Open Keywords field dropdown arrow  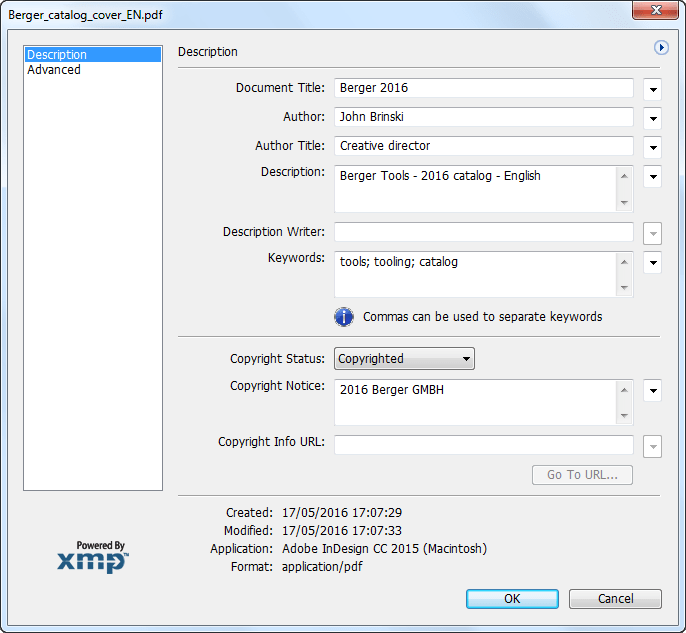click(x=652, y=262)
